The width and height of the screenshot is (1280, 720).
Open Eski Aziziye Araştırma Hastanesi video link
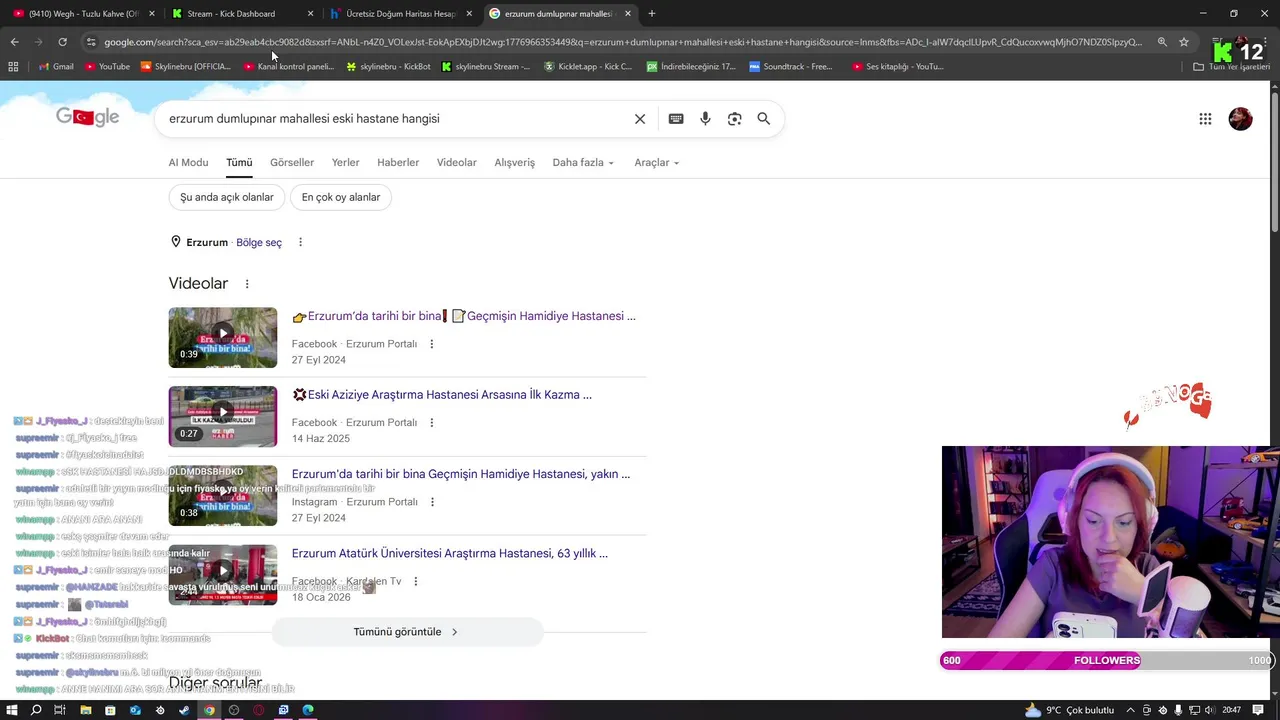coord(442,395)
